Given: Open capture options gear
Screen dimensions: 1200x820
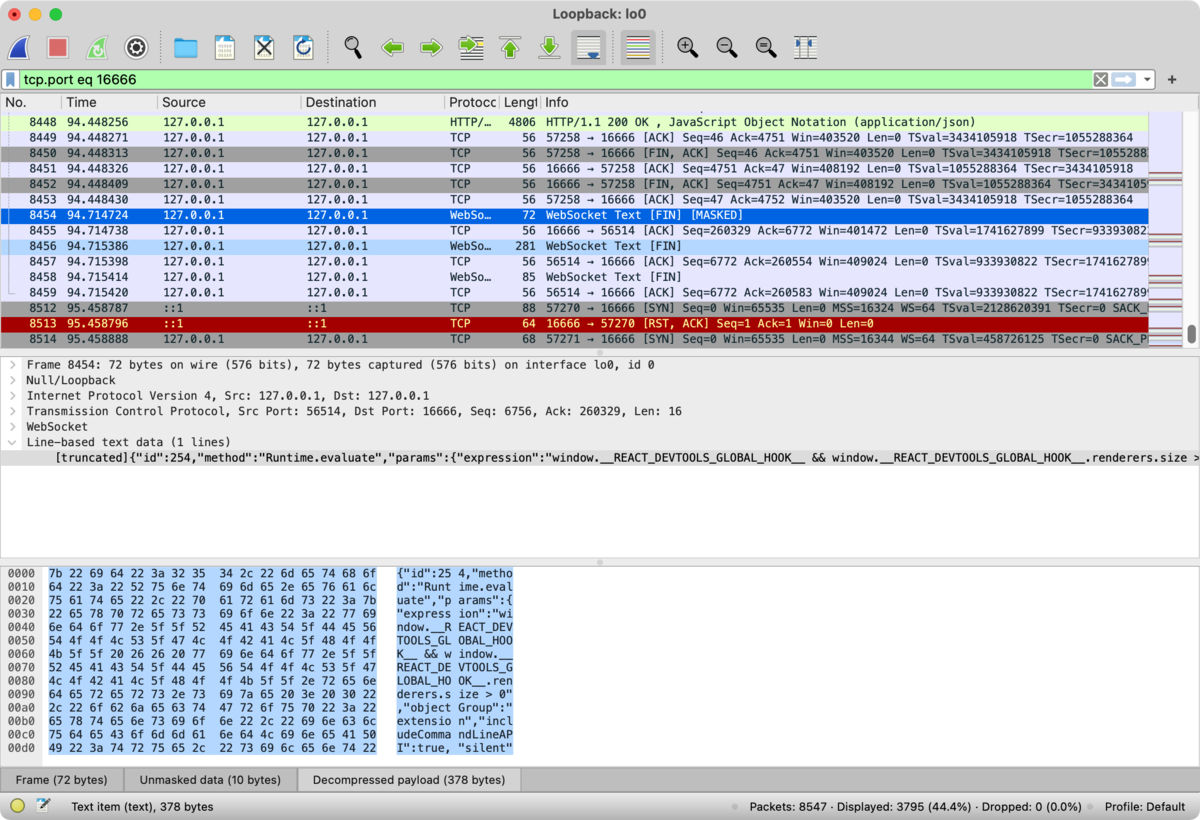Looking at the screenshot, I should point(136,47).
